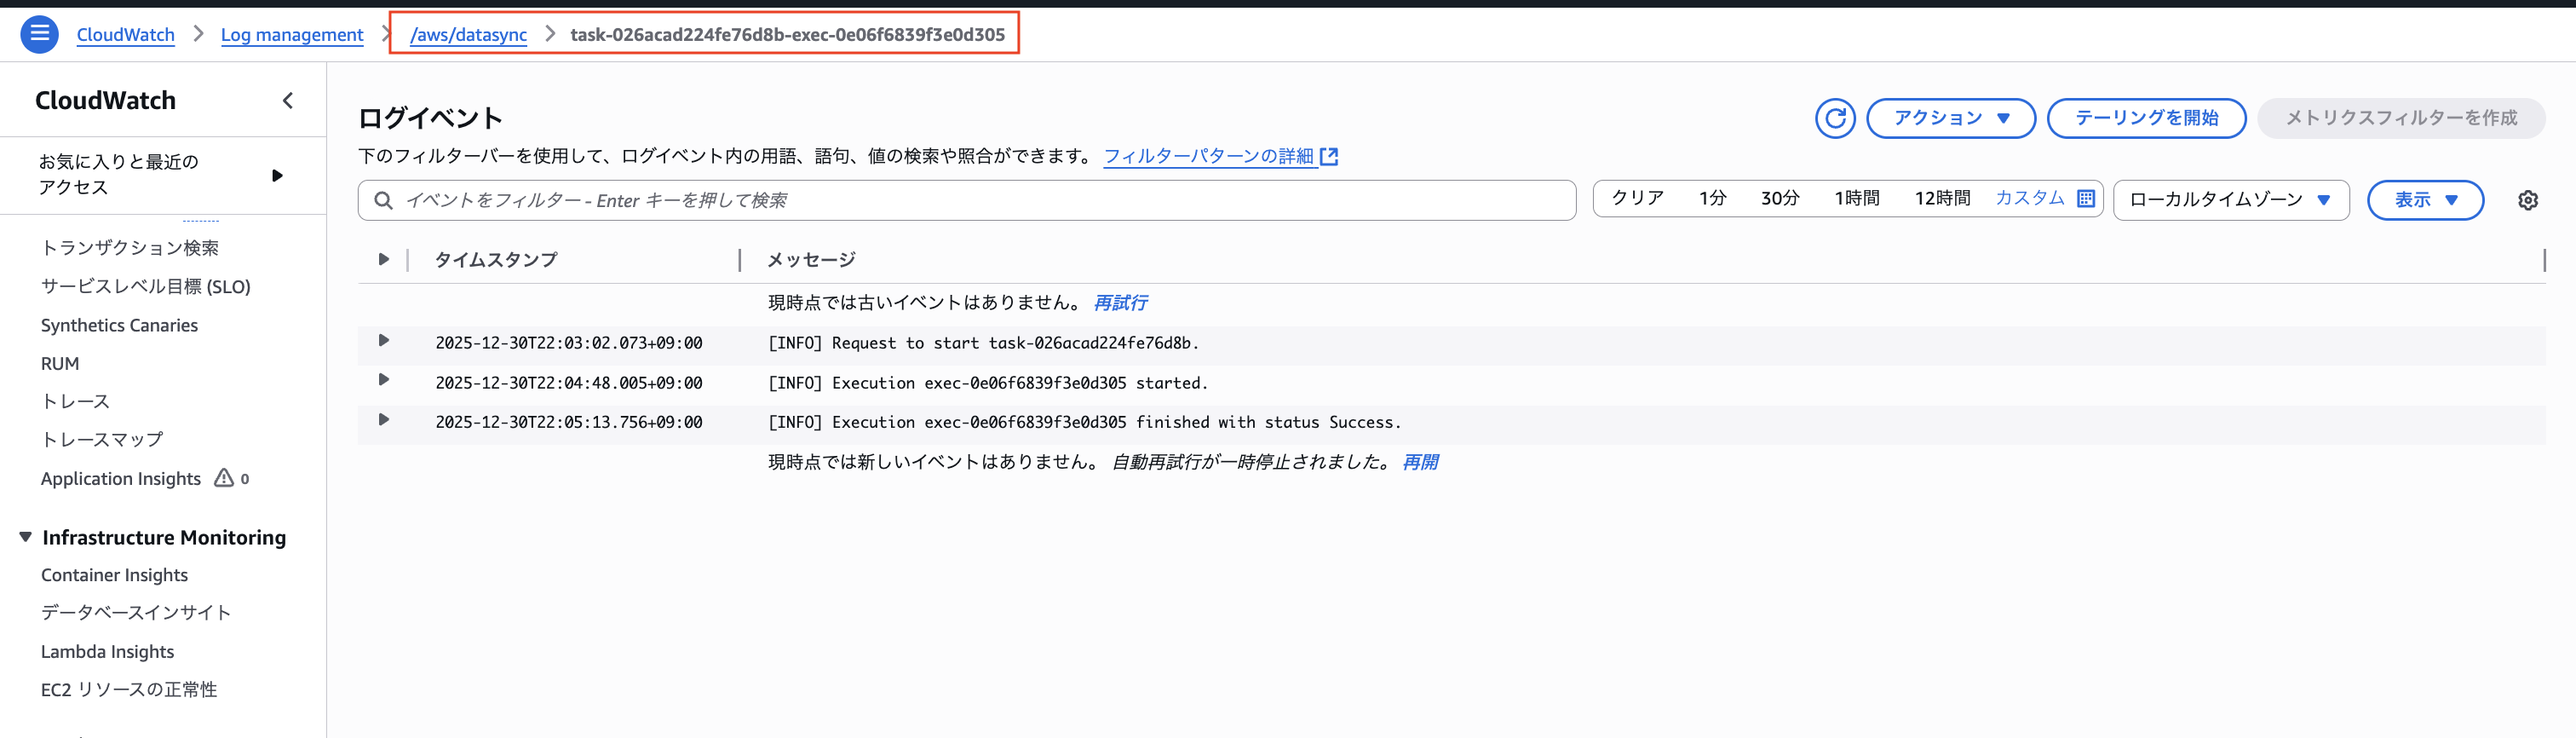
Task: Open フィルターパターンの詳細 link
Action: 1208,156
